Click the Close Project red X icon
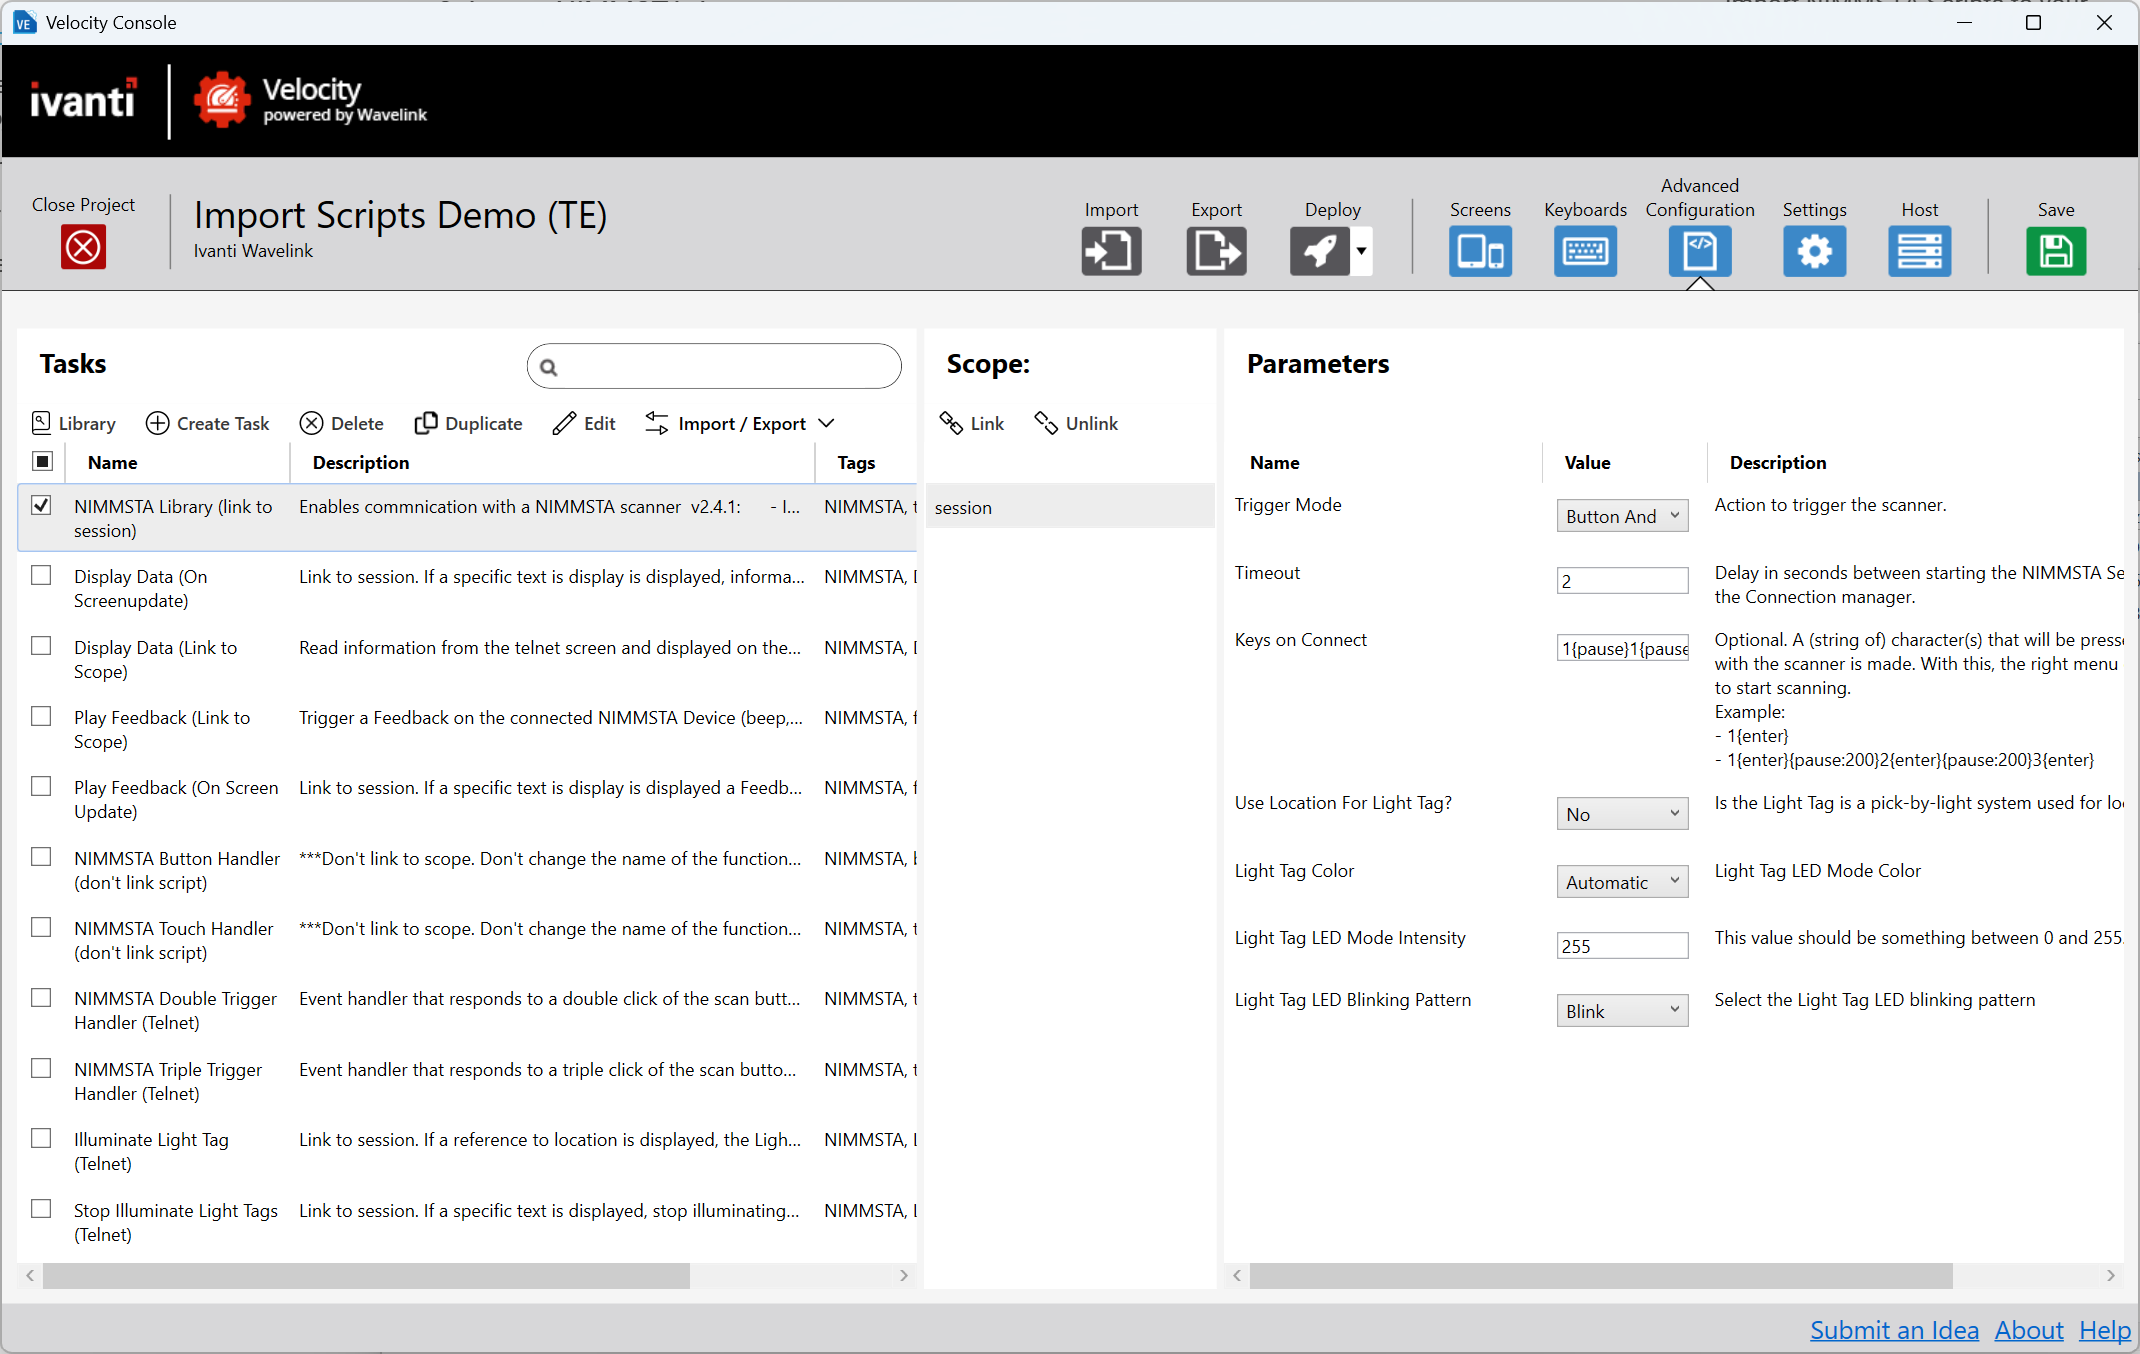This screenshot has width=2140, height=1354. pyautogui.click(x=83, y=247)
